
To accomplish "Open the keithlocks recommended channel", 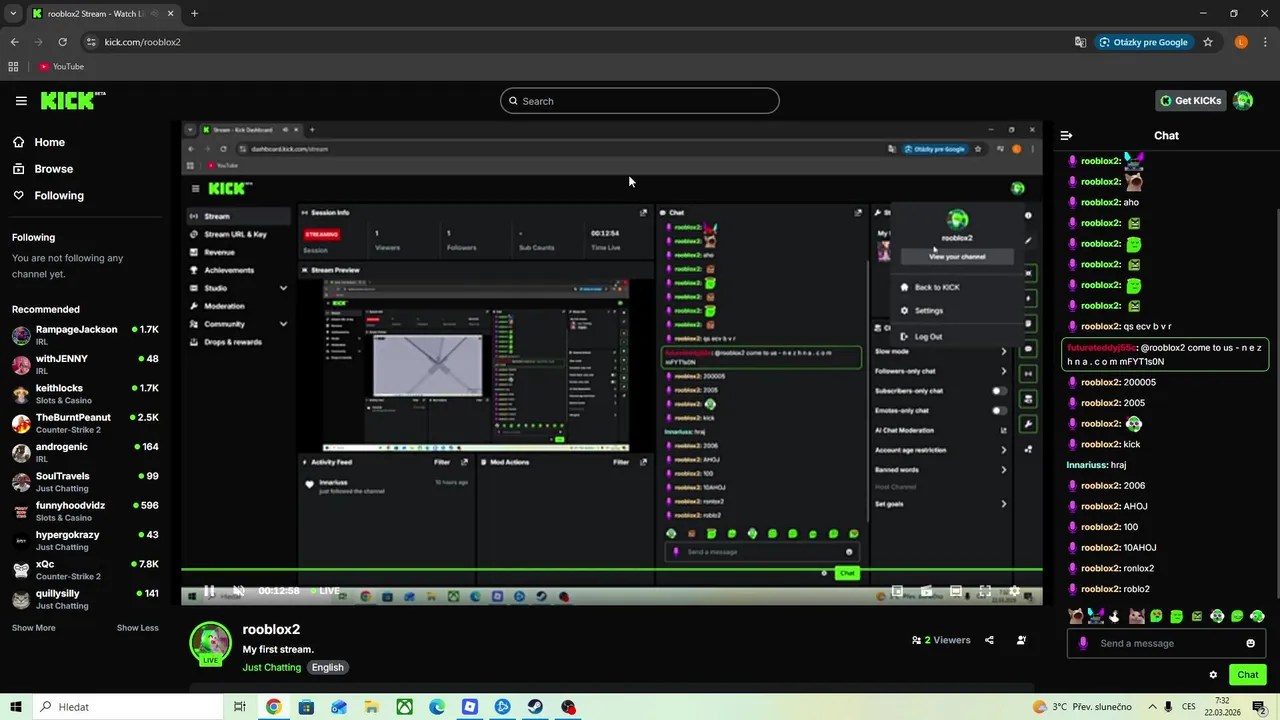I will coord(85,393).
